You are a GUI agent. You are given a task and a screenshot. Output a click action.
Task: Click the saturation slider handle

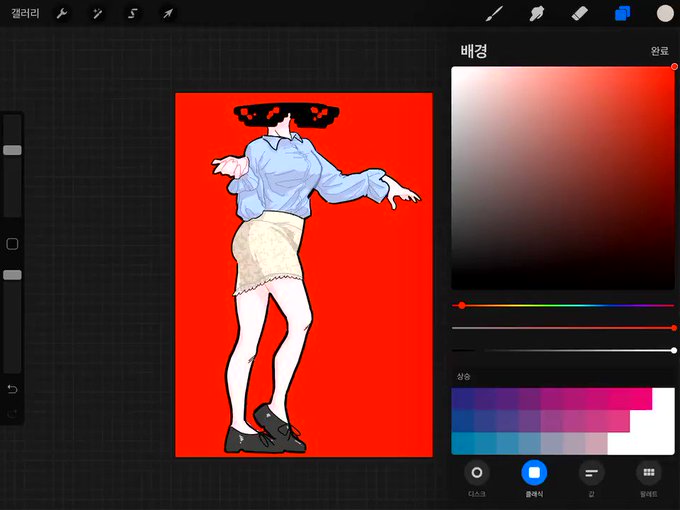(674, 328)
